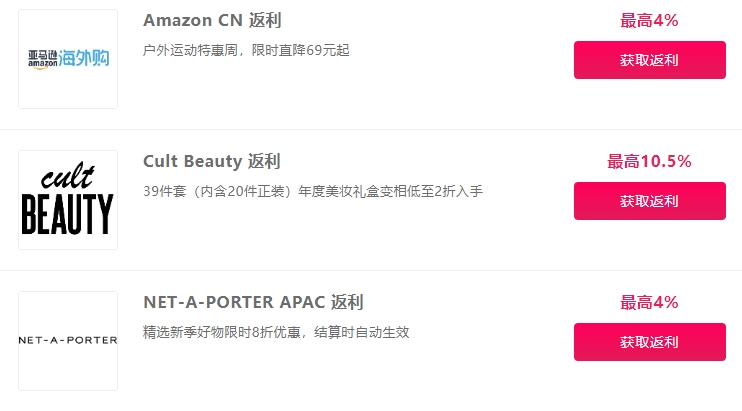Click the 最高4% rate above Amazon button
Image resolution: width=742 pixels, height=411 pixels.
(649, 20)
